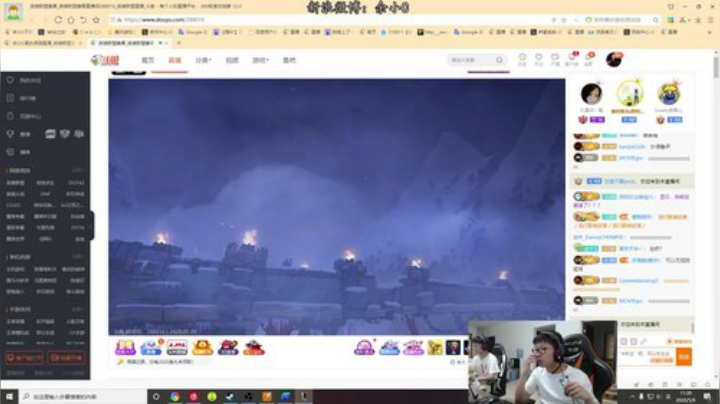Viewport: 720px width, 404px height.
Task: Open the Chrome icon in the taskbar
Action: pos(175,397)
